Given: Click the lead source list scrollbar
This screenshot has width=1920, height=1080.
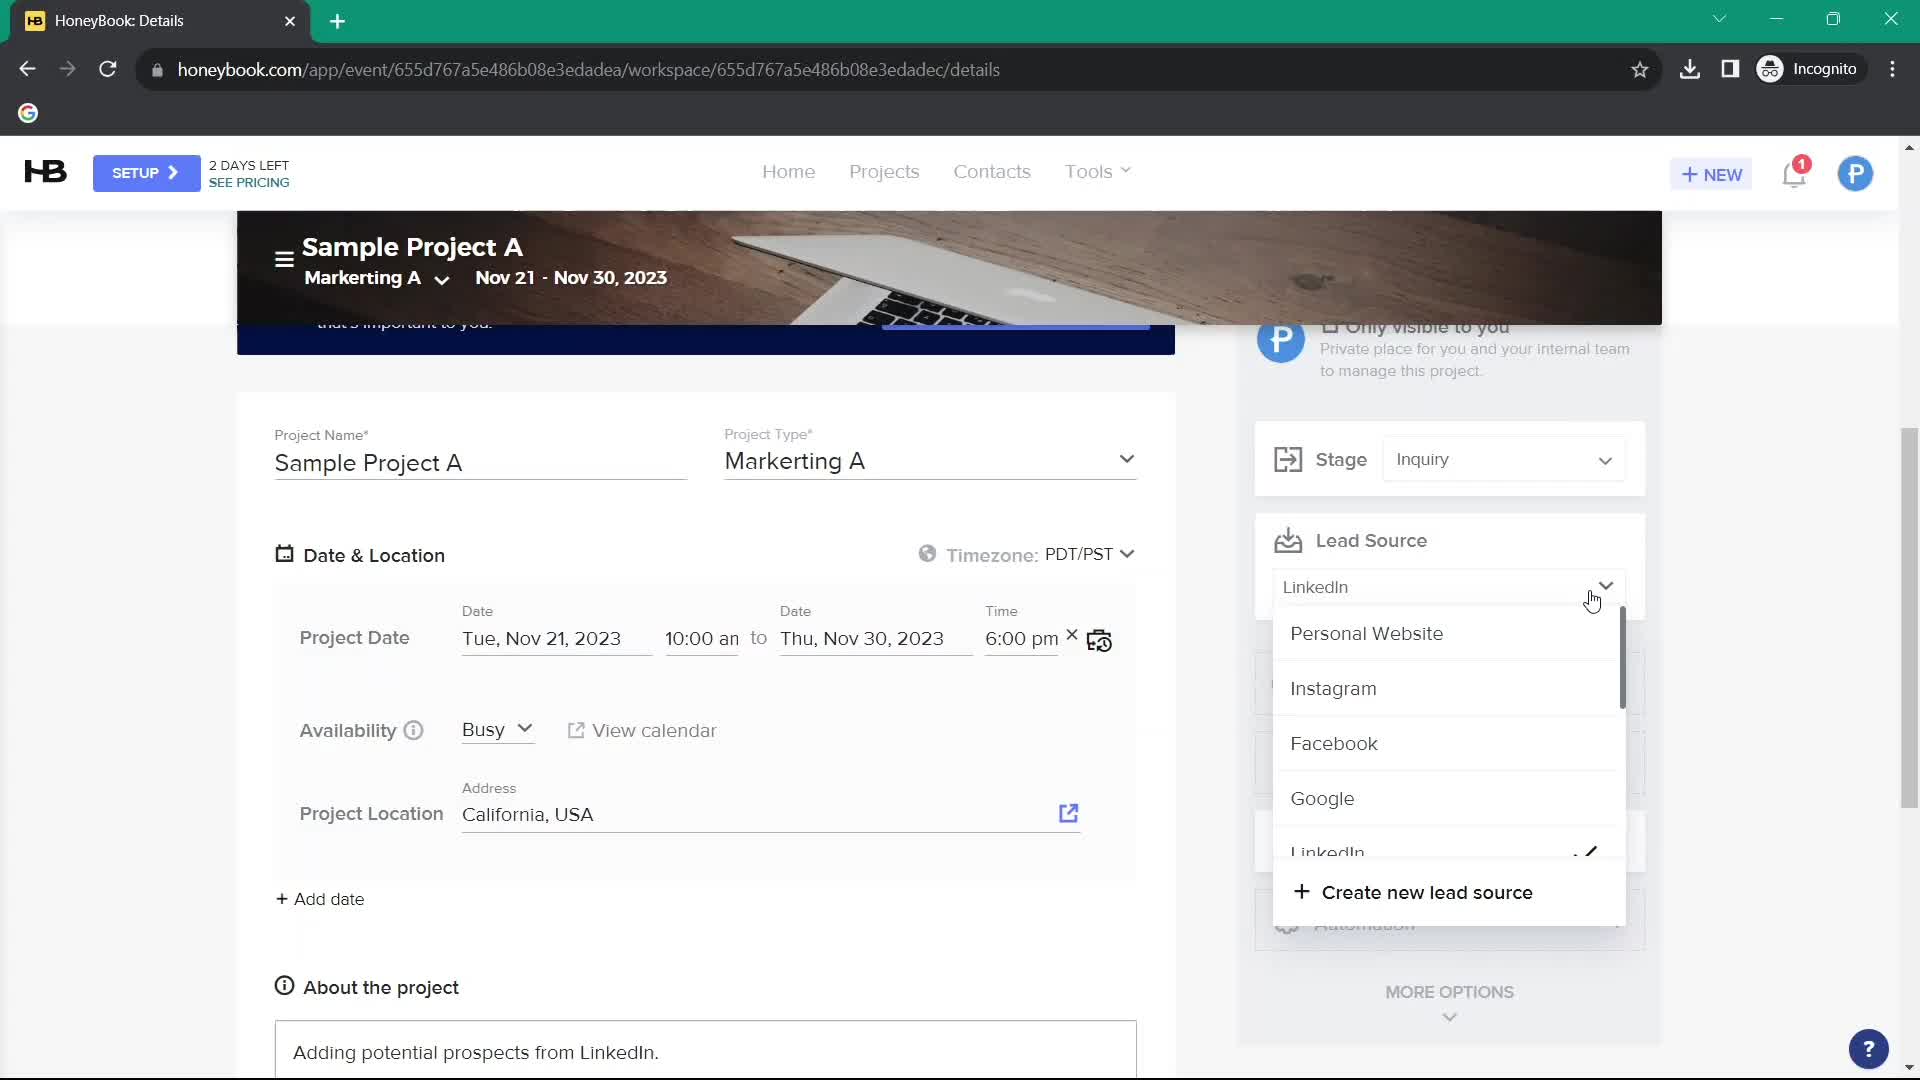Looking at the screenshot, I should pos(1622,658).
